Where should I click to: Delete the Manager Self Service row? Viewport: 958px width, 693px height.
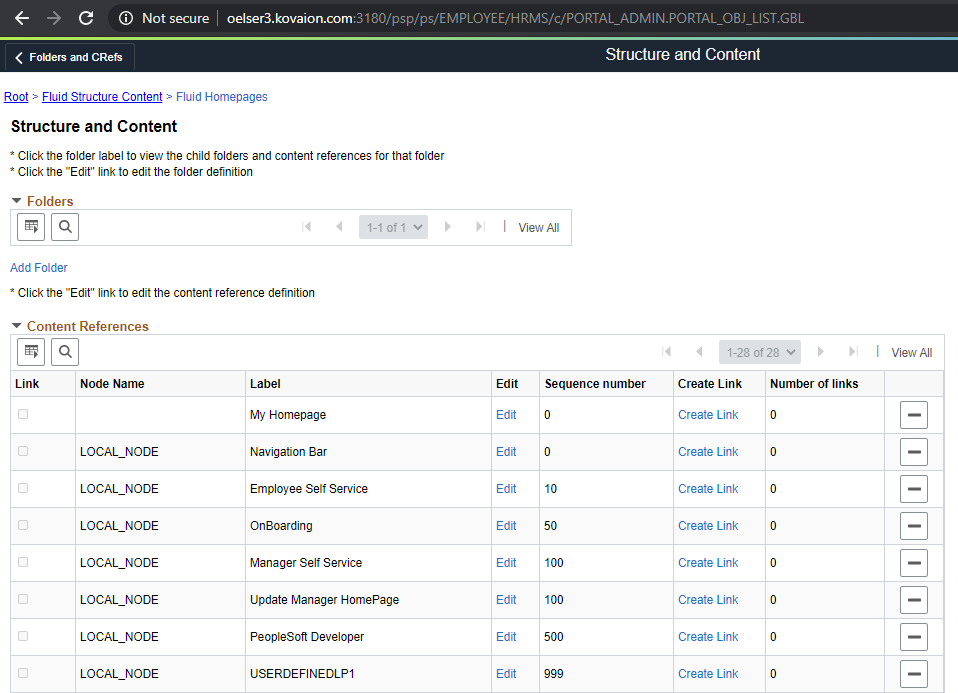tap(913, 563)
